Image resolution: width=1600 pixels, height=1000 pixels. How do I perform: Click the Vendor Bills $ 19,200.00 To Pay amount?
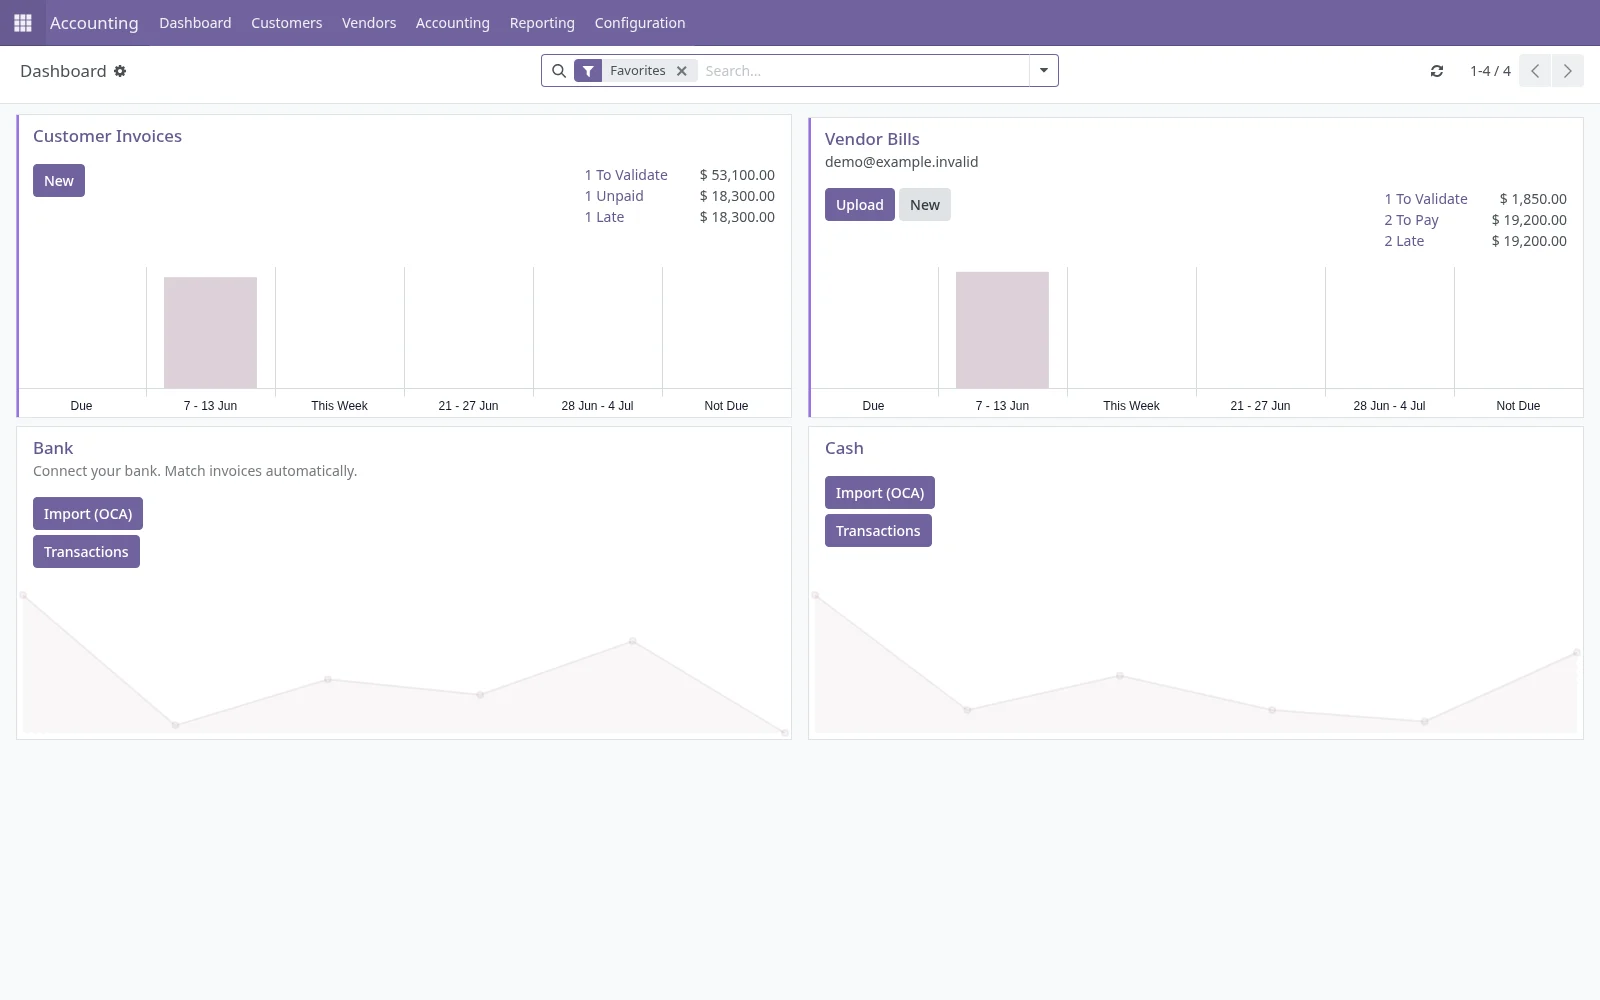[x=1529, y=220]
